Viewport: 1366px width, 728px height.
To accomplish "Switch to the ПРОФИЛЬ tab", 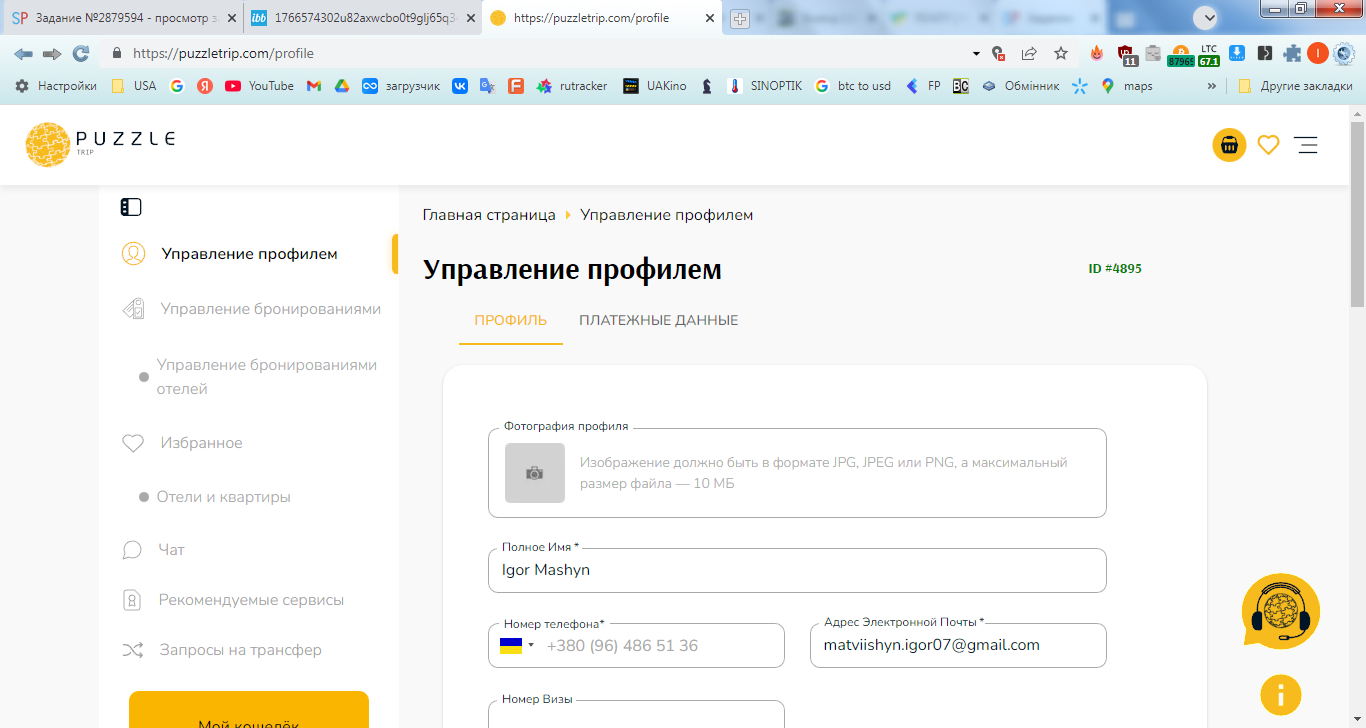I will click(x=511, y=321).
